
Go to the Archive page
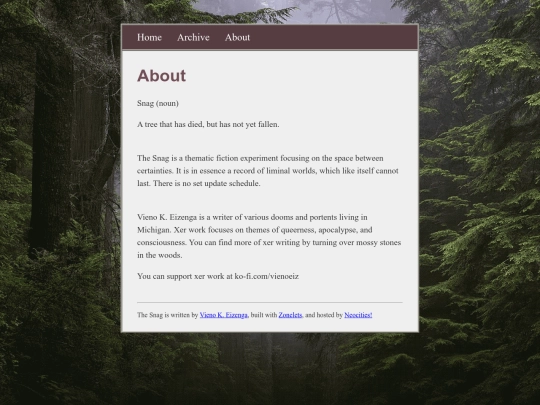[193, 37]
